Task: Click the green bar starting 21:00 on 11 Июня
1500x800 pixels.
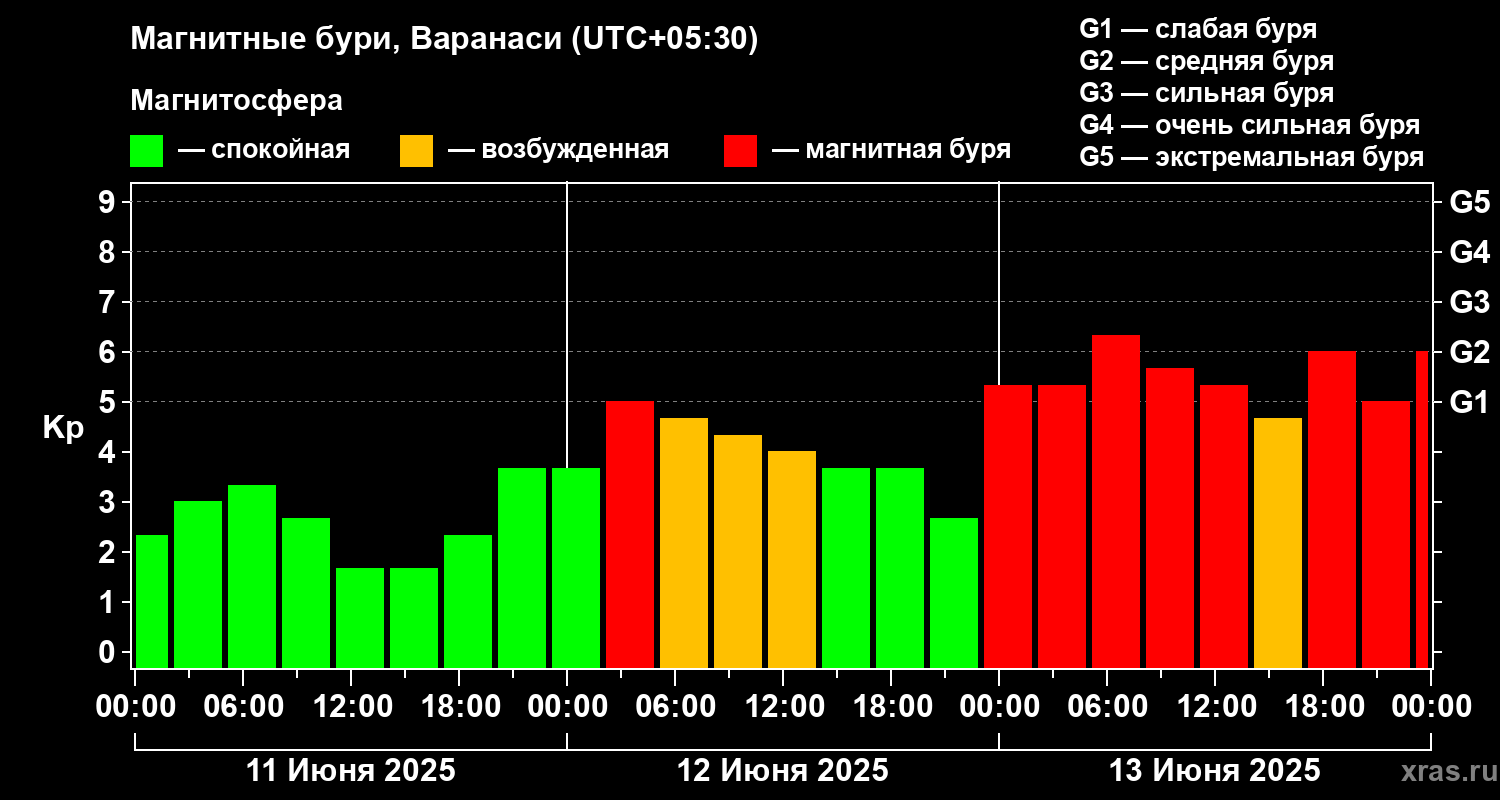Action: (x=522, y=567)
